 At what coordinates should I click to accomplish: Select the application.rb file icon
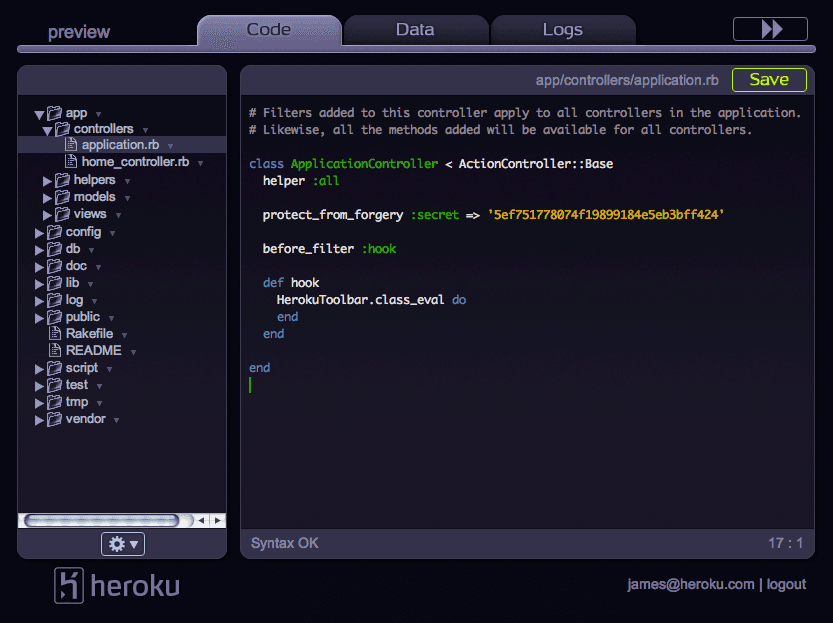pos(73,145)
